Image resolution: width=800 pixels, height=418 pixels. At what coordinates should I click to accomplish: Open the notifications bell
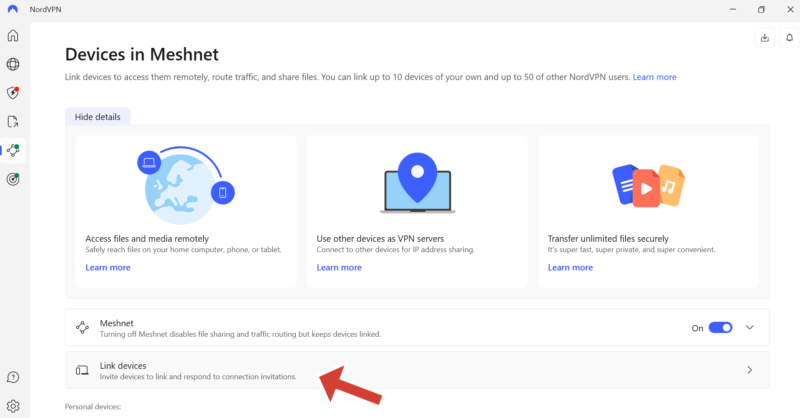coord(789,38)
